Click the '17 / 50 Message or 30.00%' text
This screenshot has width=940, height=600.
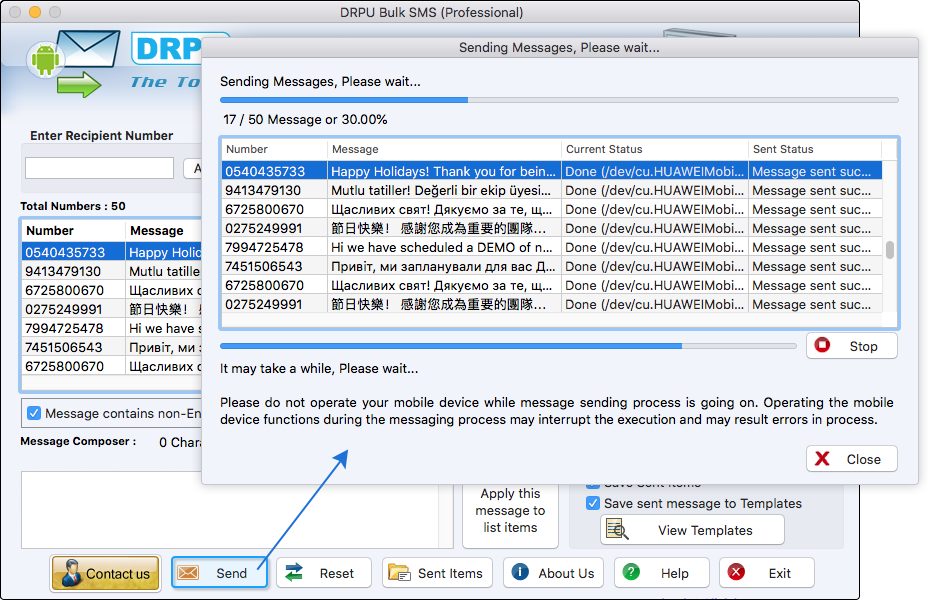click(x=305, y=119)
